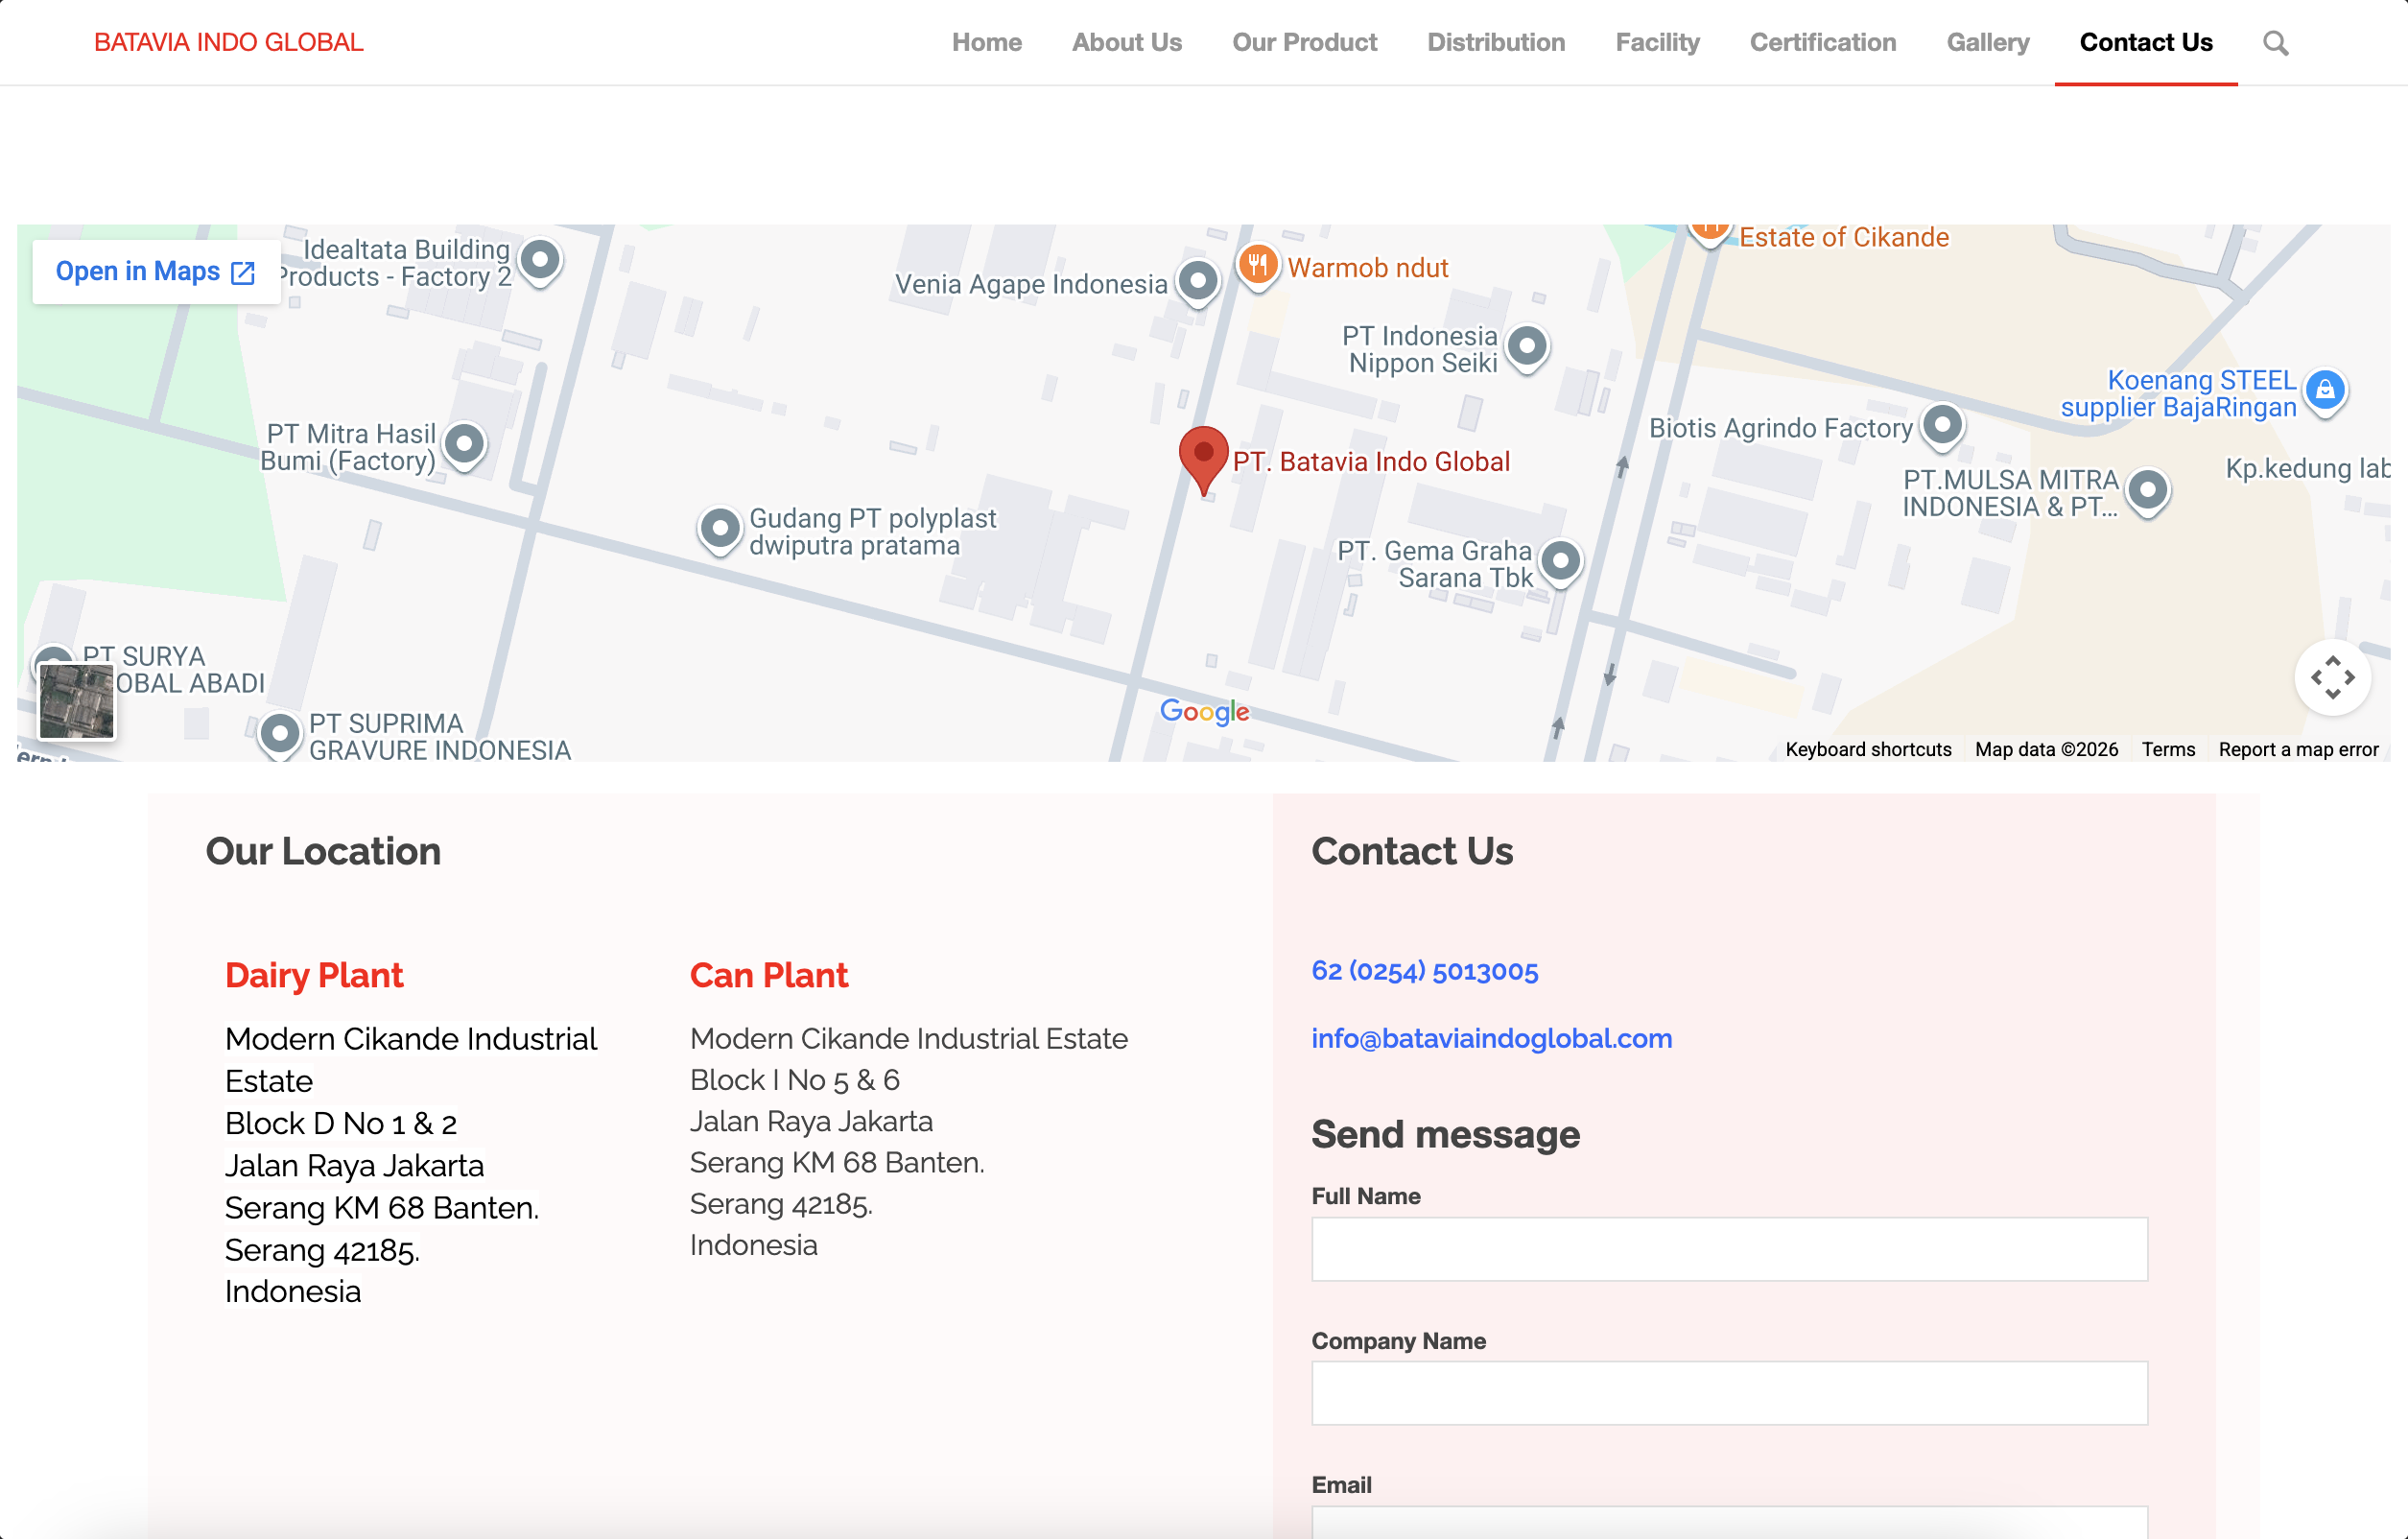Select the Warmob ndut restaurant marker
The image size is (2408, 1539).
[x=1258, y=266]
